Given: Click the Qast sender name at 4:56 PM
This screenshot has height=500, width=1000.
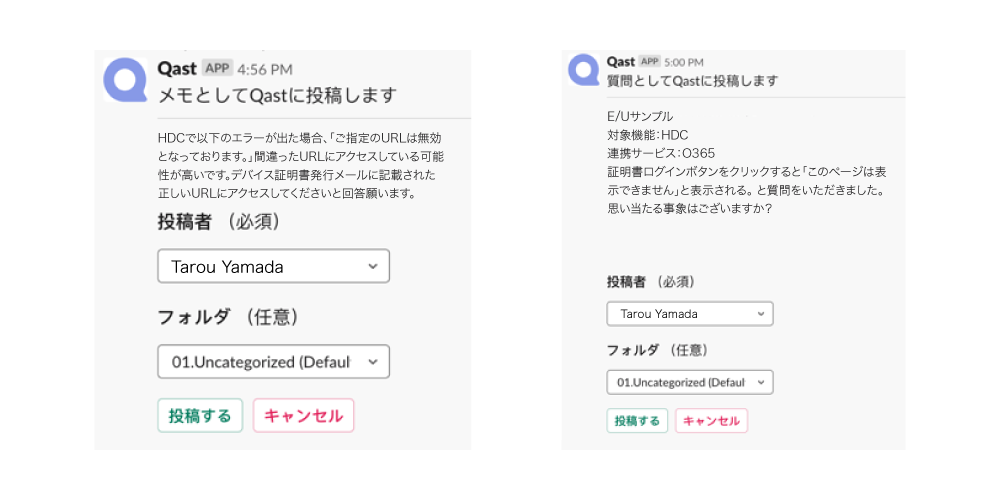Looking at the screenshot, I should (x=177, y=68).
